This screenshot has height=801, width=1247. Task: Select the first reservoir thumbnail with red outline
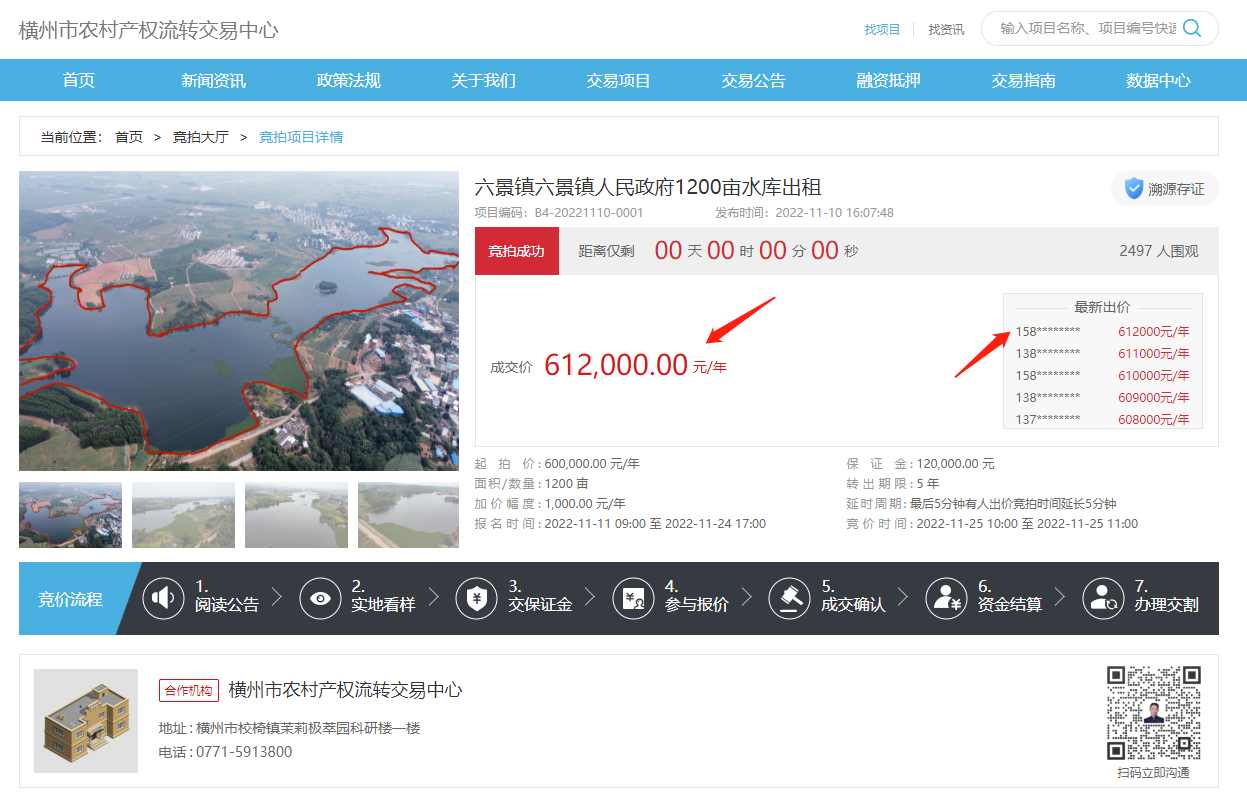[x=70, y=515]
